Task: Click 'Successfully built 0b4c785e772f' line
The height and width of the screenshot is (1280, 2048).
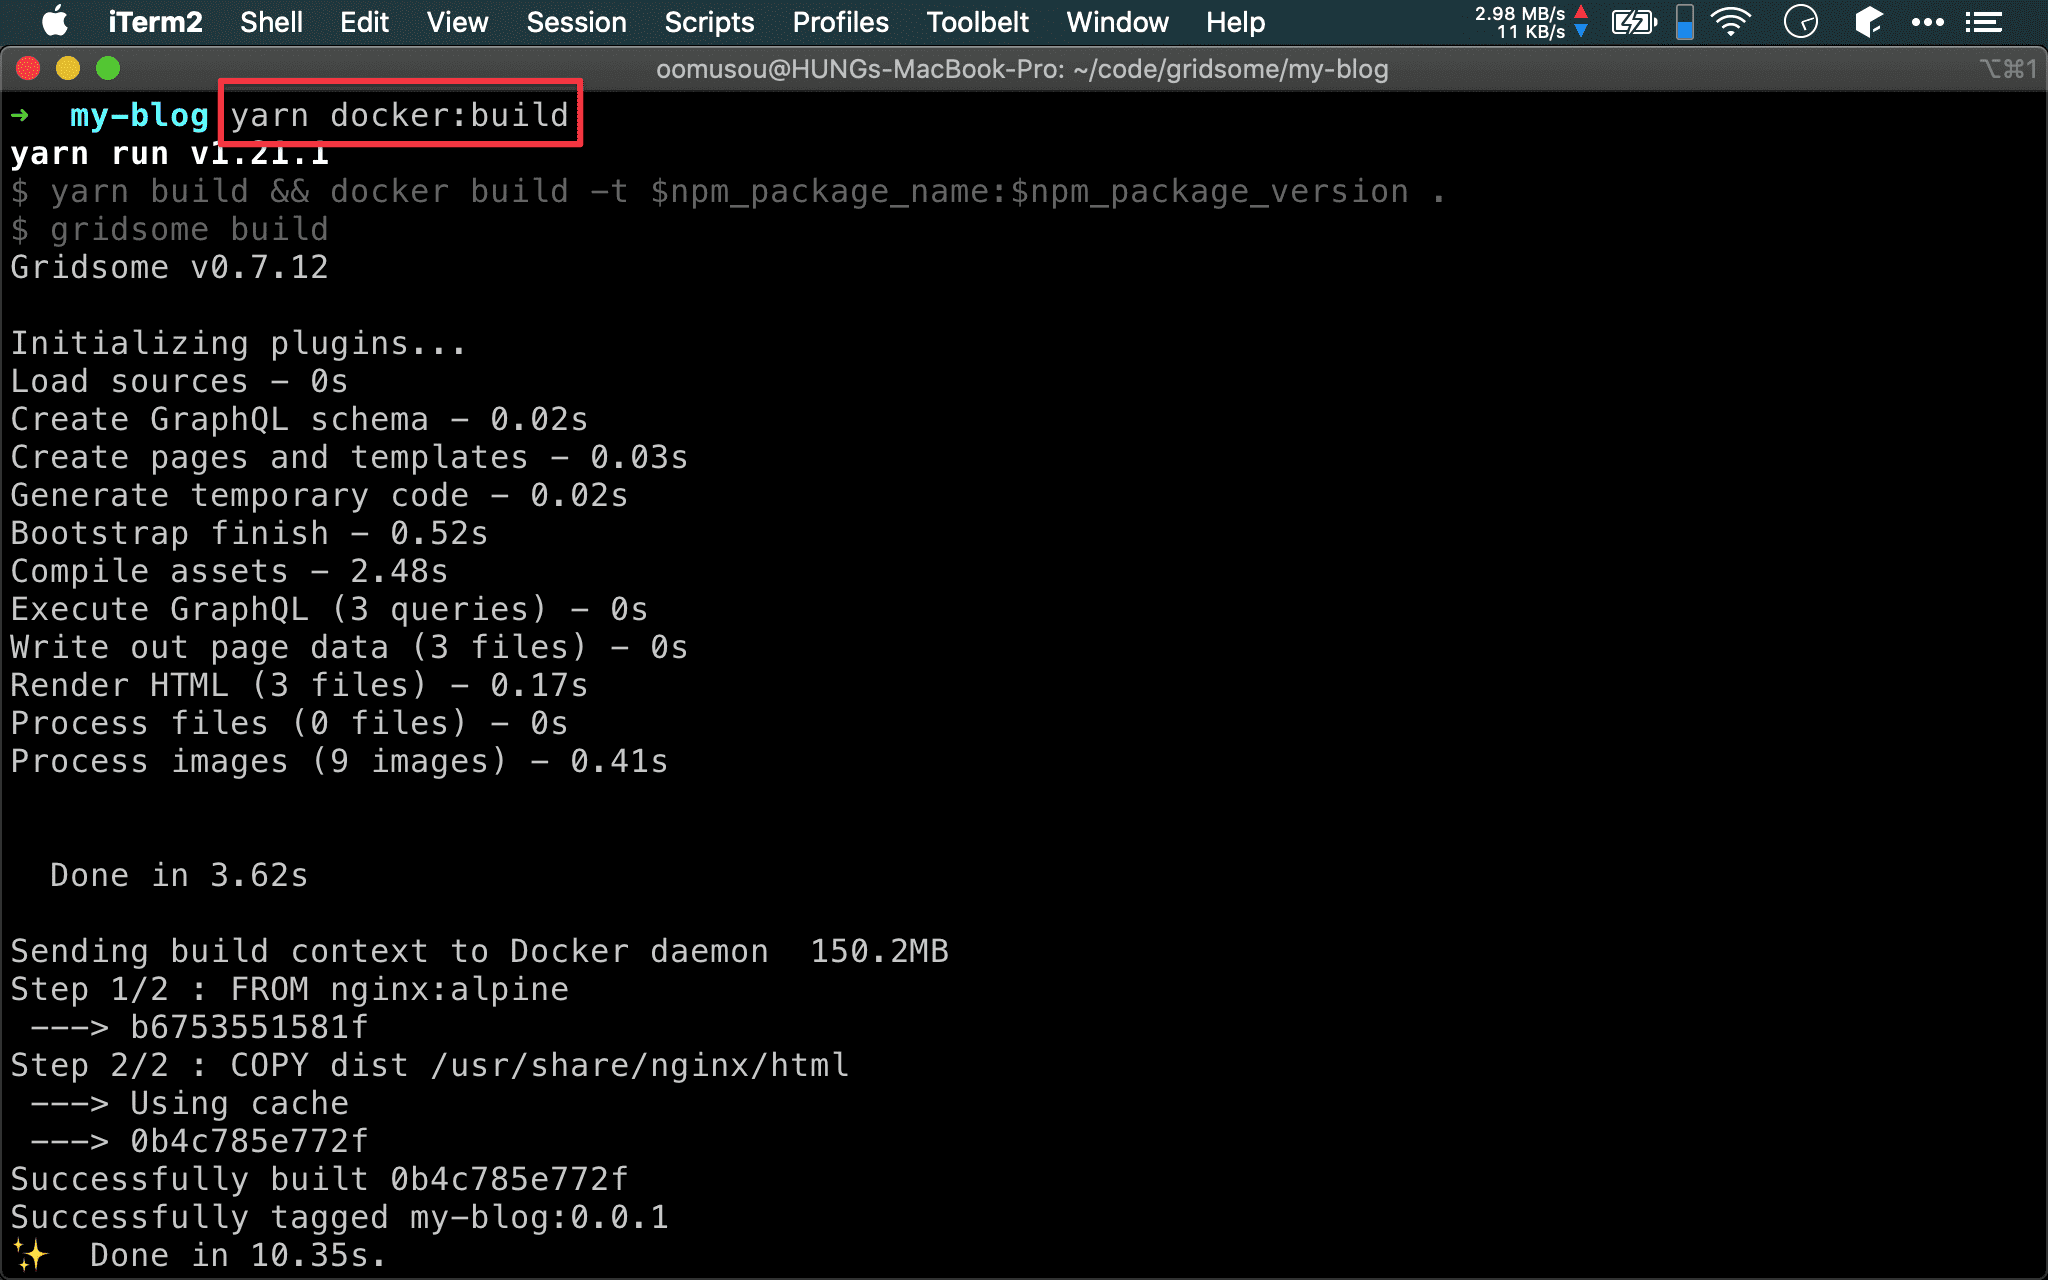Action: coord(319,1180)
